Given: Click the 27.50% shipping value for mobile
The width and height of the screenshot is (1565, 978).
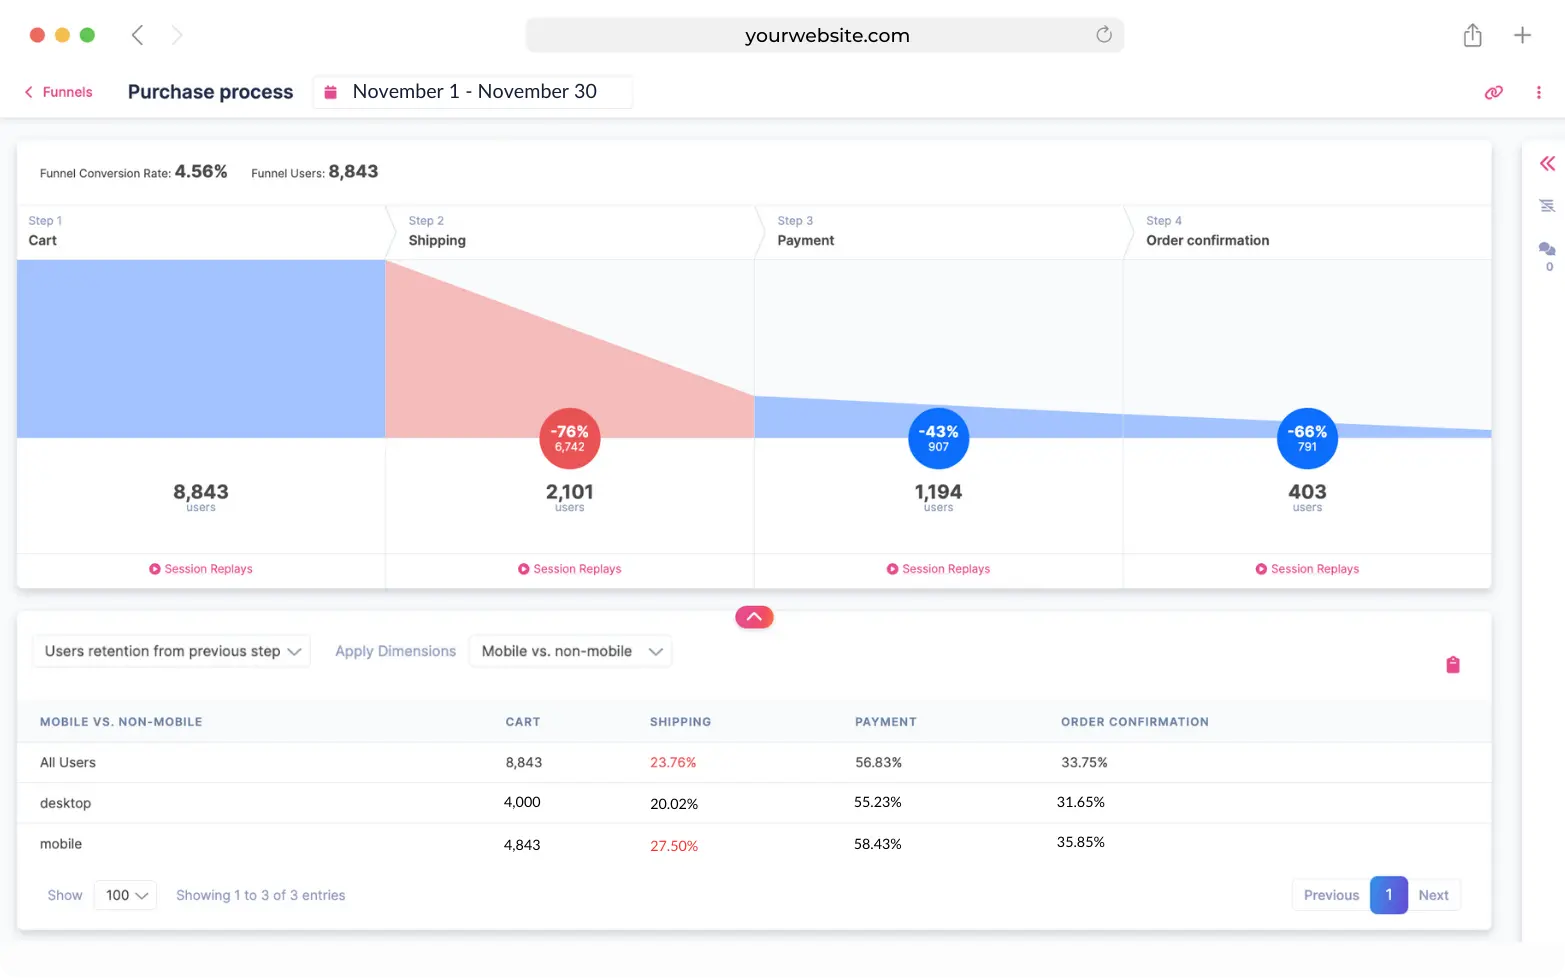Looking at the screenshot, I should point(674,846).
